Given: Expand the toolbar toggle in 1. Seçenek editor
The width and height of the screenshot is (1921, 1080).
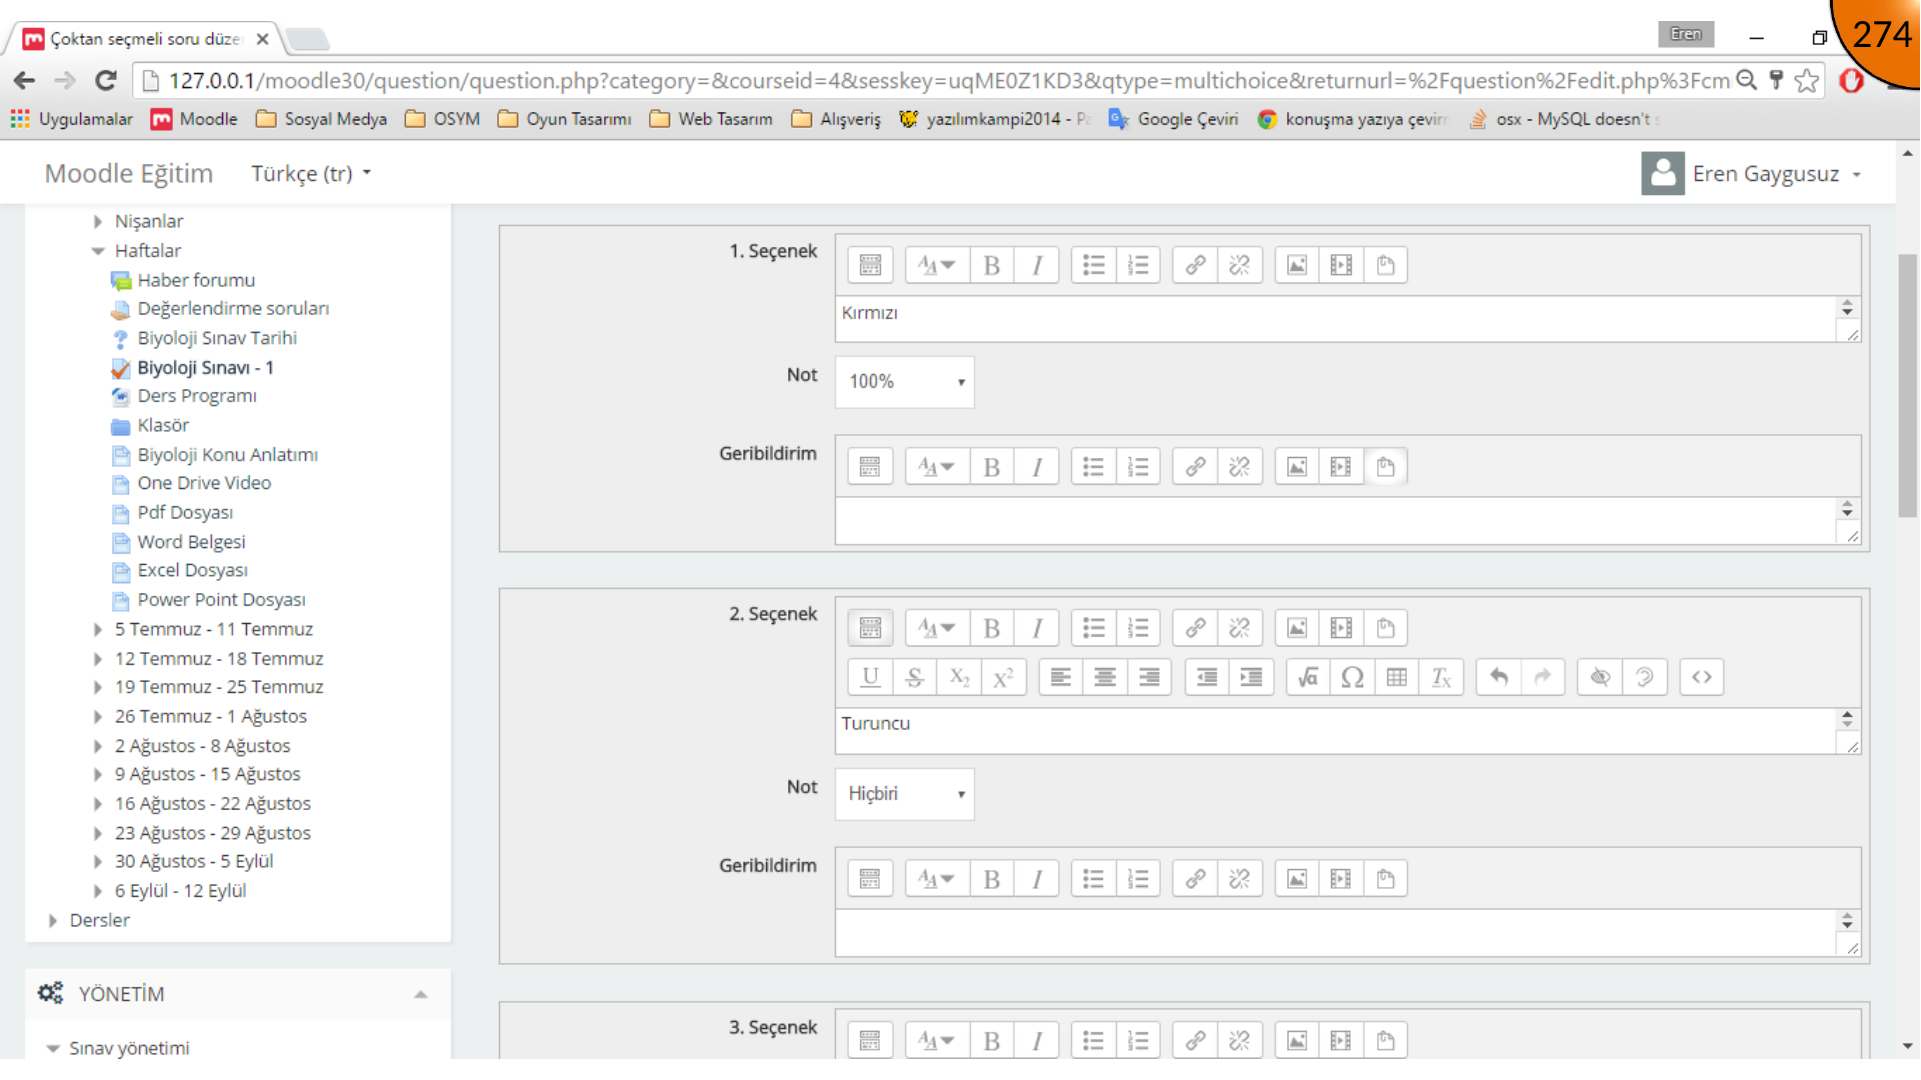Looking at the screenshot, I should [870, 265].
